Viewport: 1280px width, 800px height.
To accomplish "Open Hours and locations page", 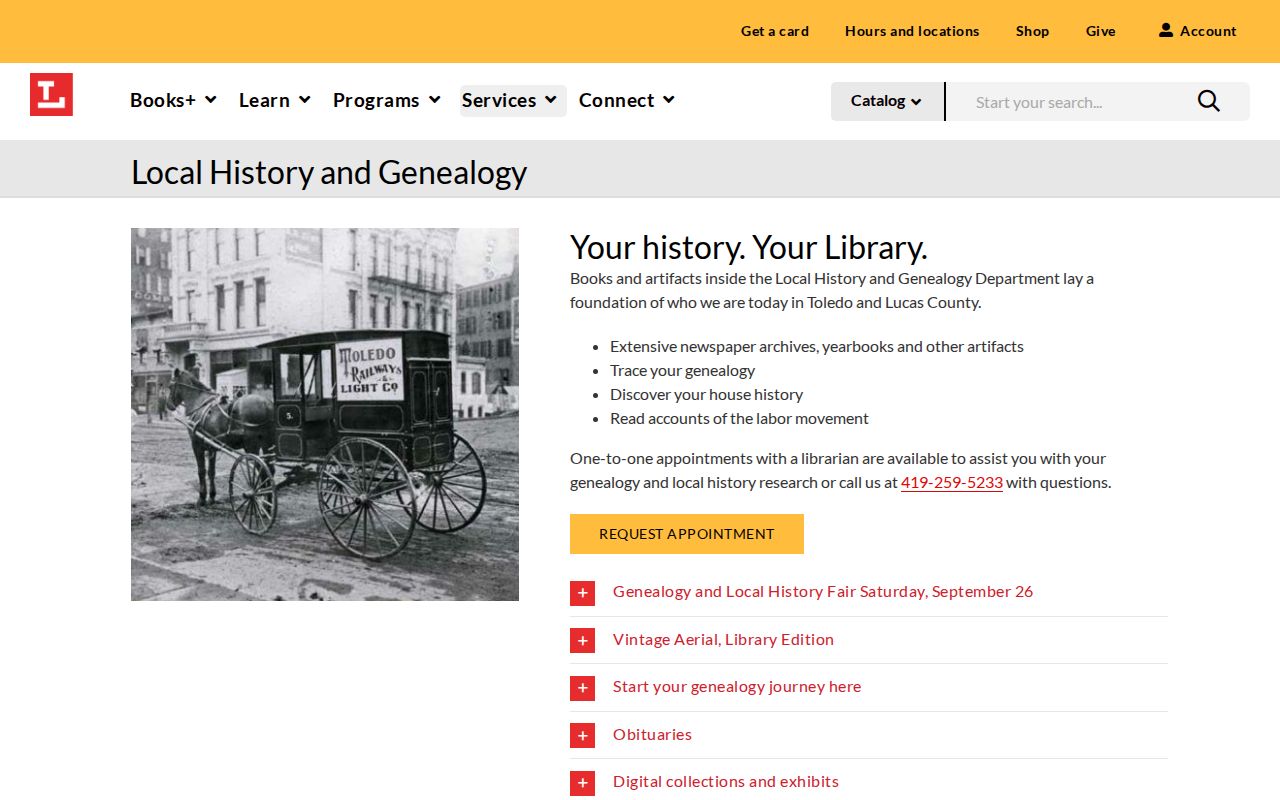I will (x=912, y=31).
